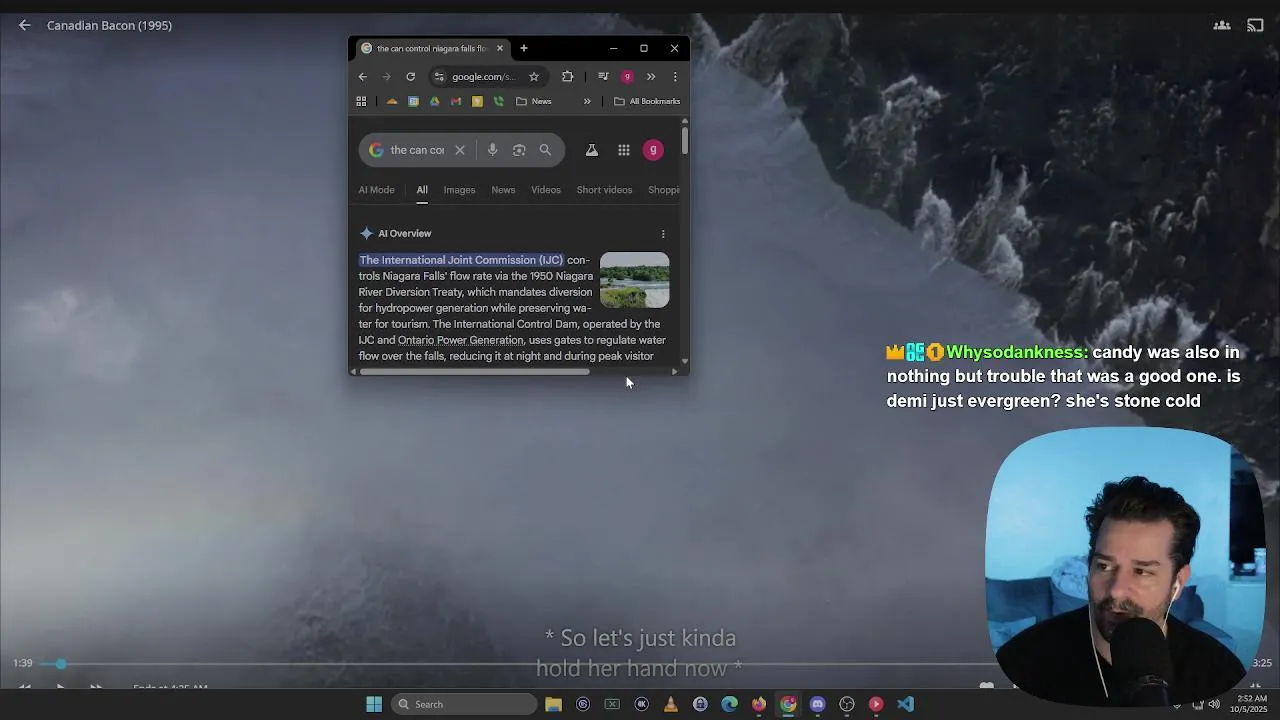The image size is (1280, 720).
Task: Switch to News results tab
Action: pyautogui.click(x=503, y=190)
